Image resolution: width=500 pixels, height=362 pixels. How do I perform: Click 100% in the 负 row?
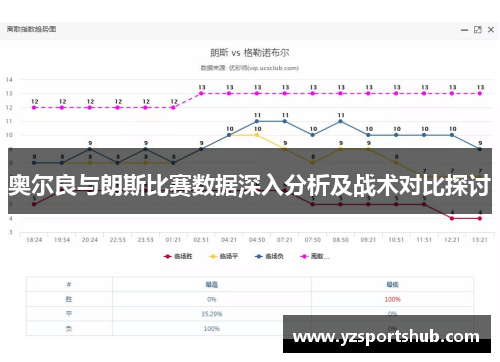click(212, 329)
